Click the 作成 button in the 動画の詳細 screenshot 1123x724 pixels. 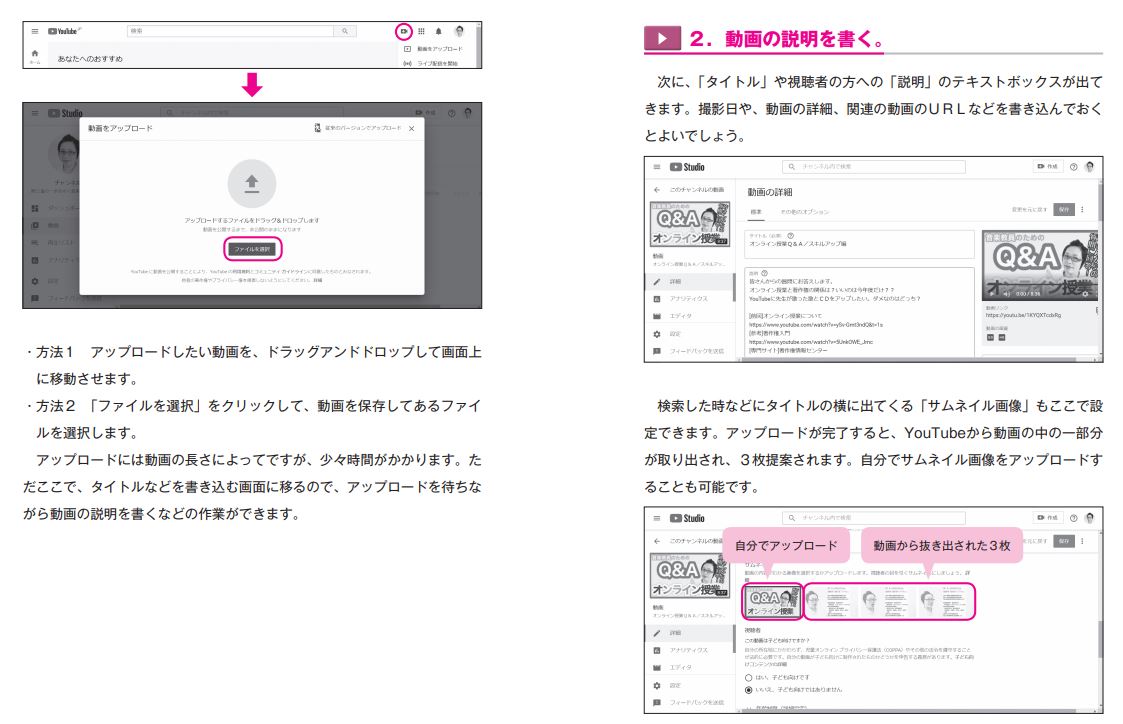pyautogui.click(x=1047, y=167)
